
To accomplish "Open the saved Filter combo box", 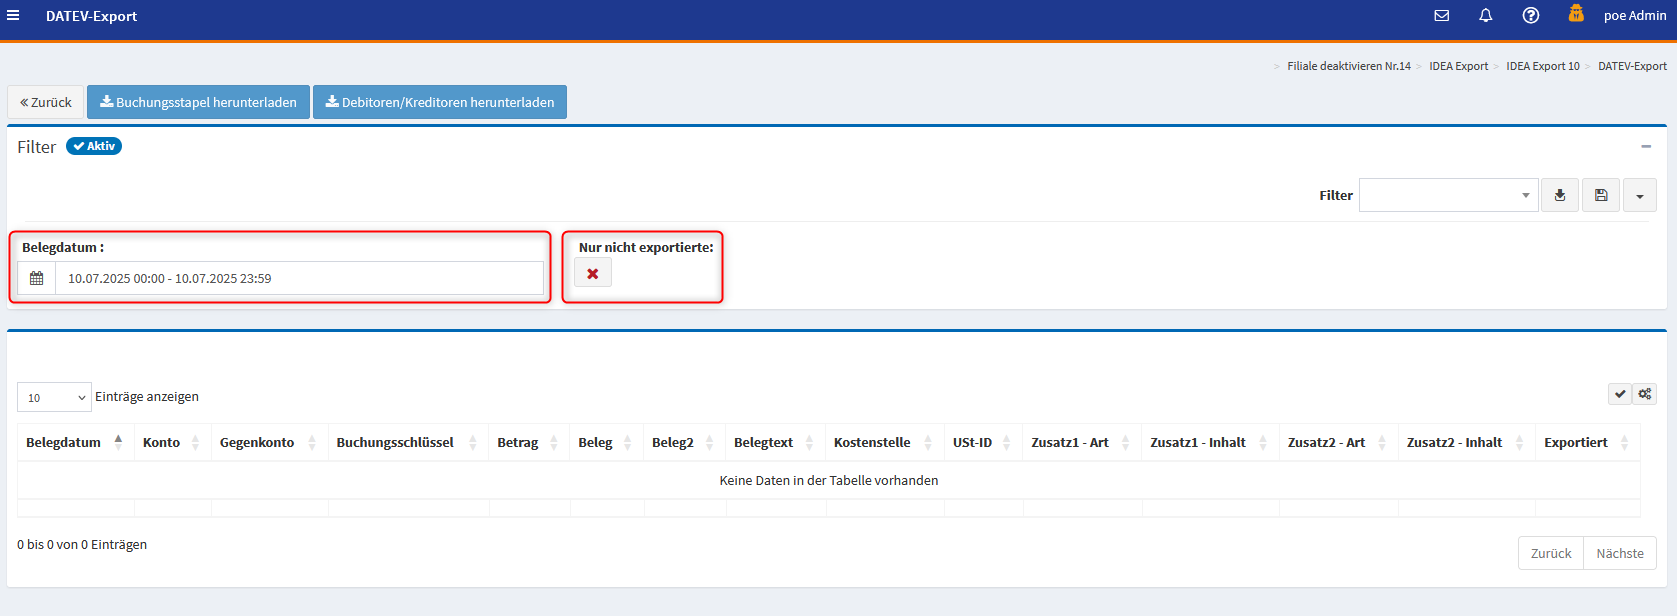I will tap(1446, 195).
